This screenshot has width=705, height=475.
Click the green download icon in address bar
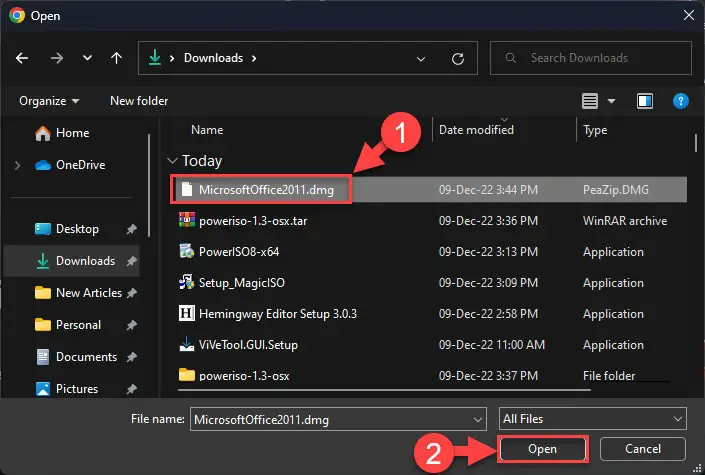(155, 58)
